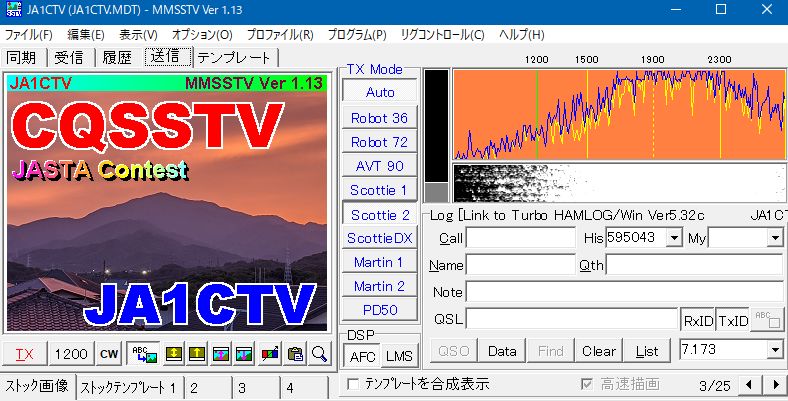Click the magnifying glass icon
Screen dimensions: 788x401
319,354
